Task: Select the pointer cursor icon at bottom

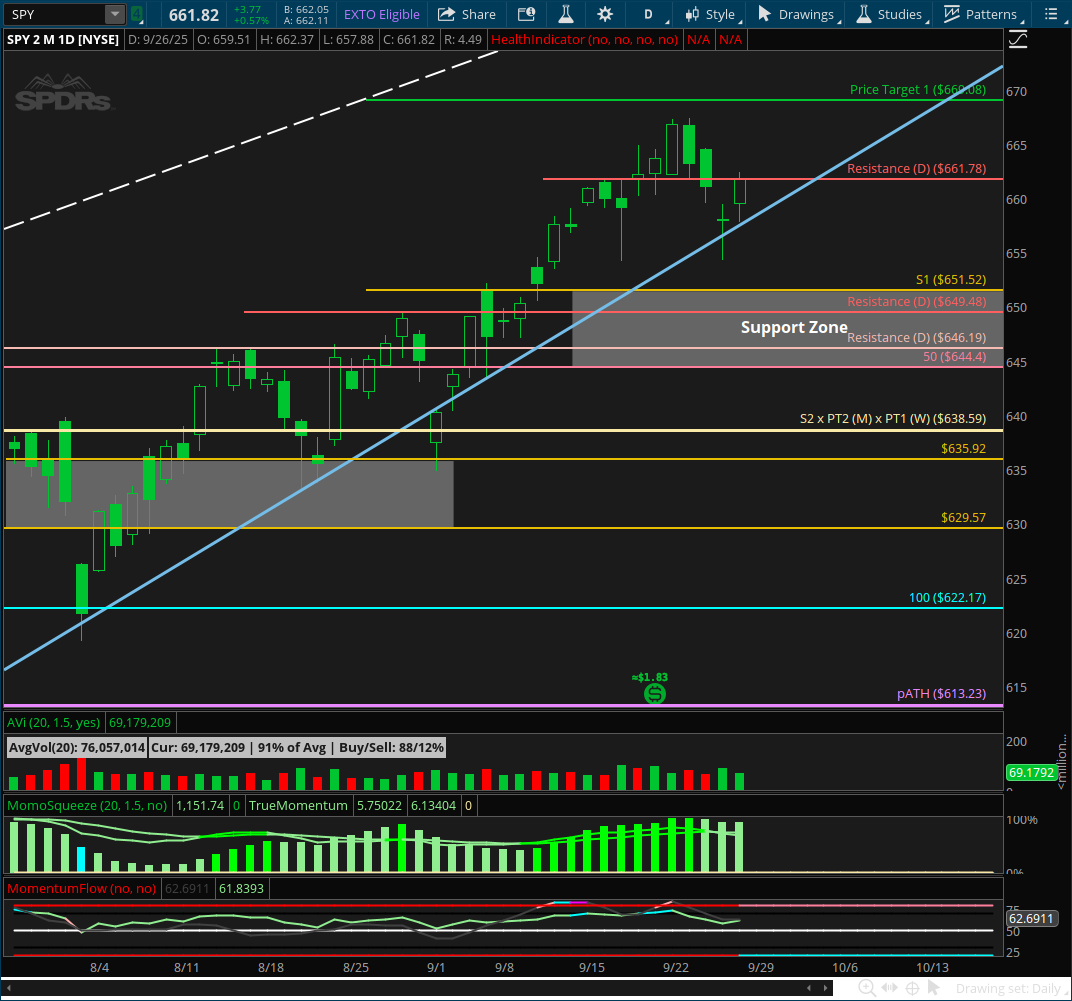Action: (933, 988)
